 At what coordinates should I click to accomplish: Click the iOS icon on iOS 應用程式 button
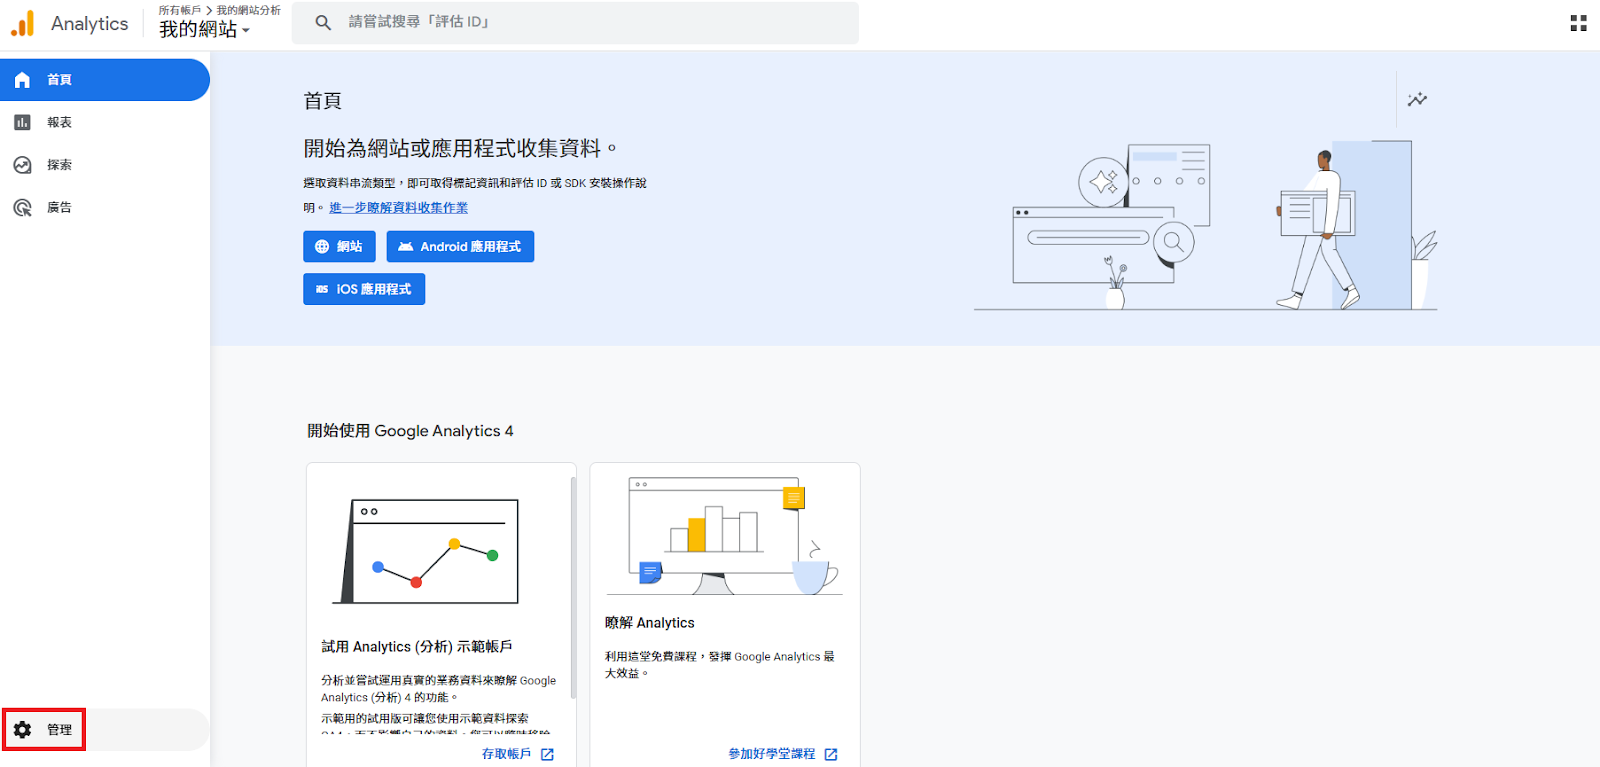click(322, 289)
